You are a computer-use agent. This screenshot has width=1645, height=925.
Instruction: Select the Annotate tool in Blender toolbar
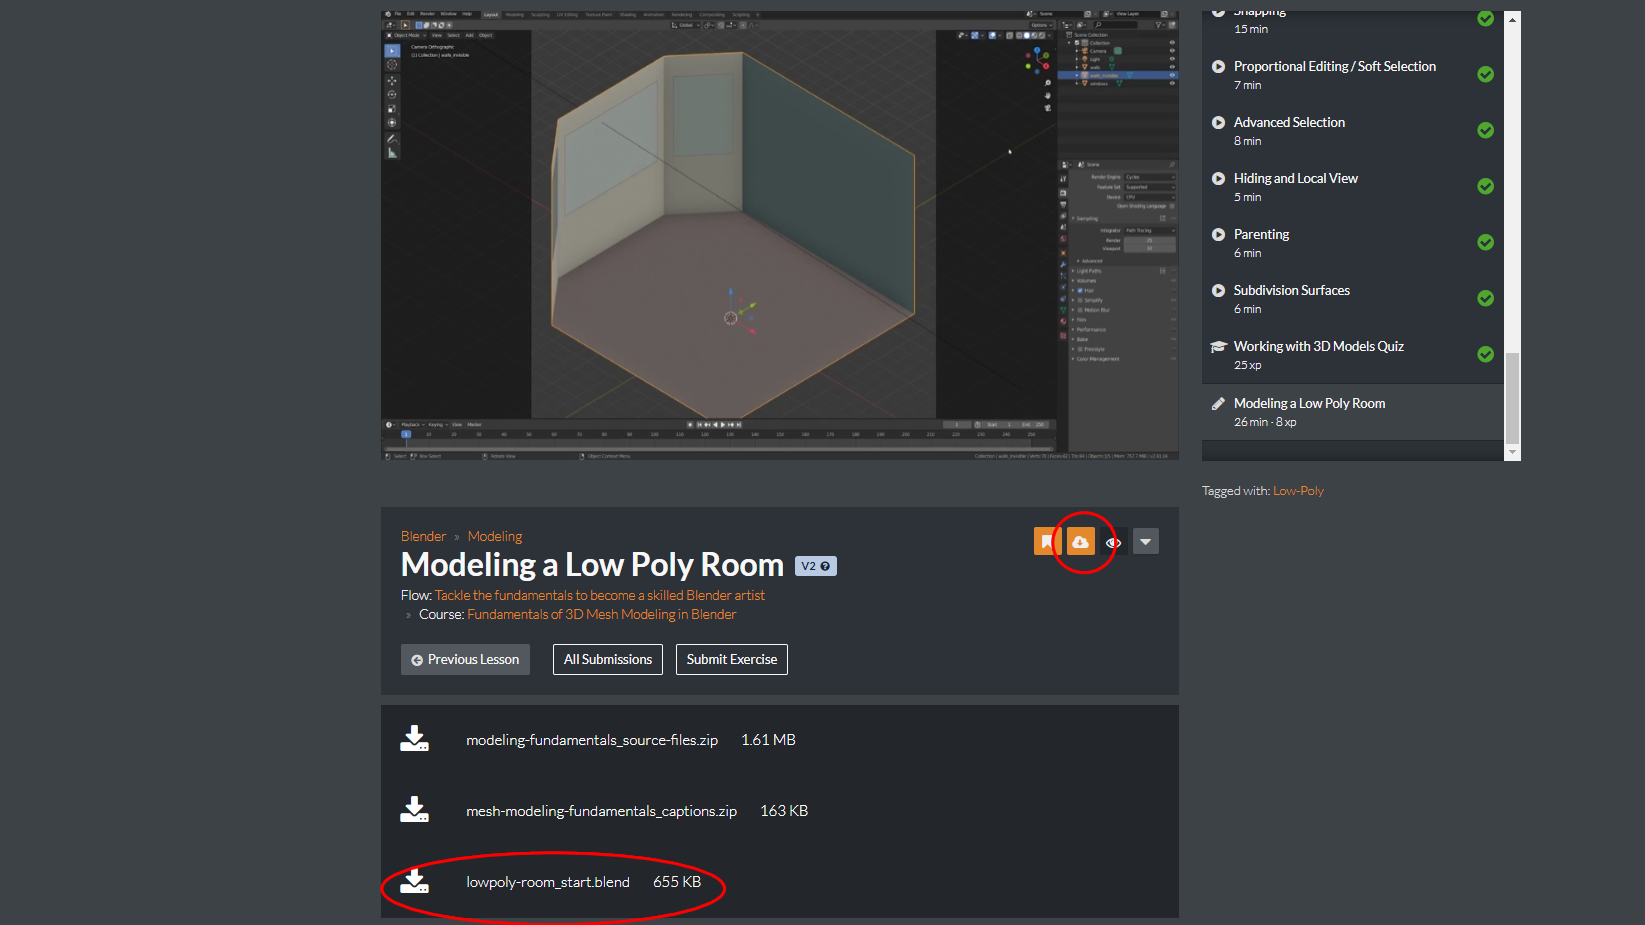[392, 139]
